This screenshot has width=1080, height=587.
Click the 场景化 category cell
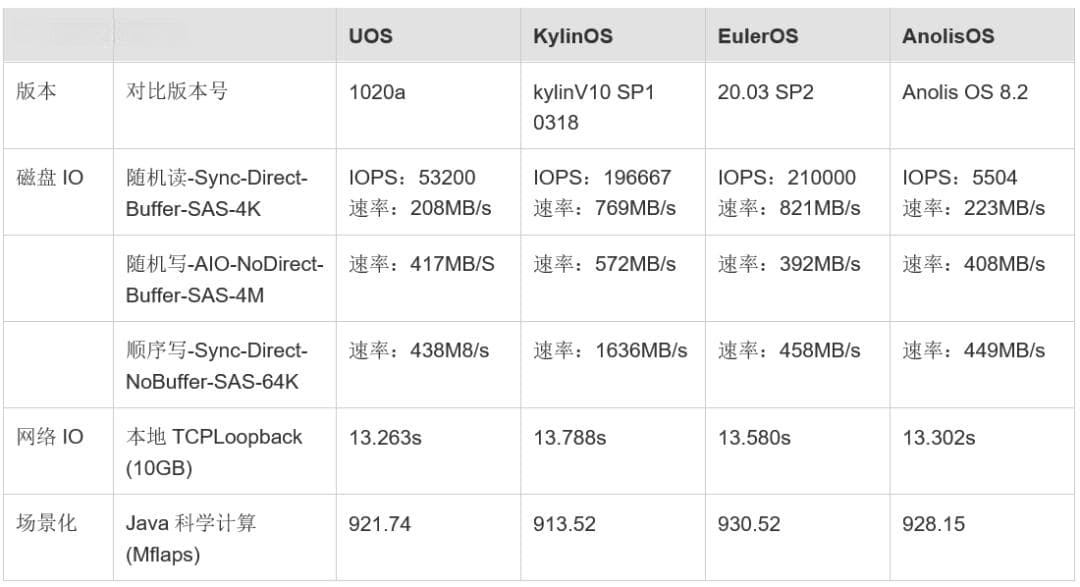pos(59,537)
